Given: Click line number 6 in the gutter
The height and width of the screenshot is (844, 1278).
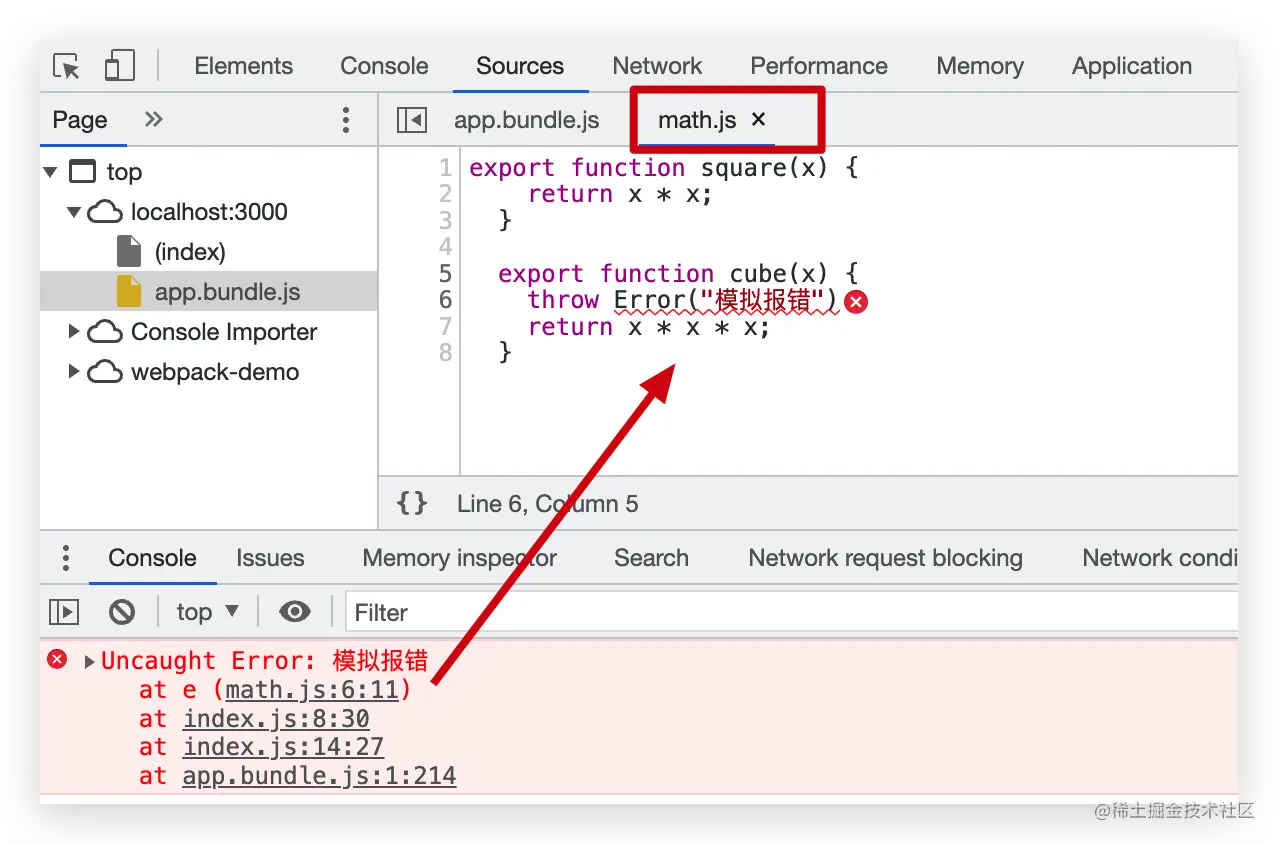Looking at the screenshot, I should (445, 300).
